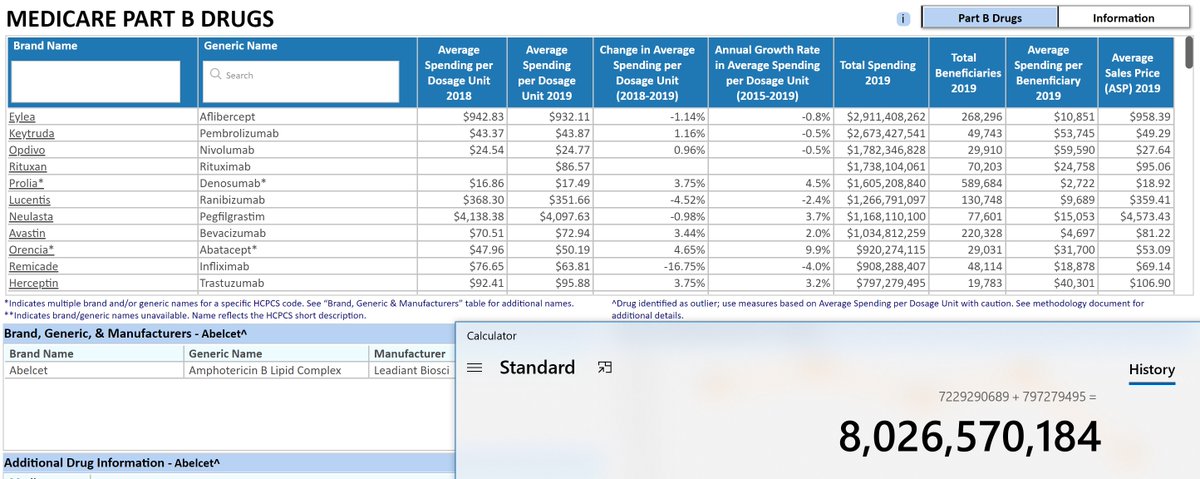Image resolution: width=1200 pixels, height=479 pixels.
Task: Select the Part B Drugs tab
Action: 989,18
